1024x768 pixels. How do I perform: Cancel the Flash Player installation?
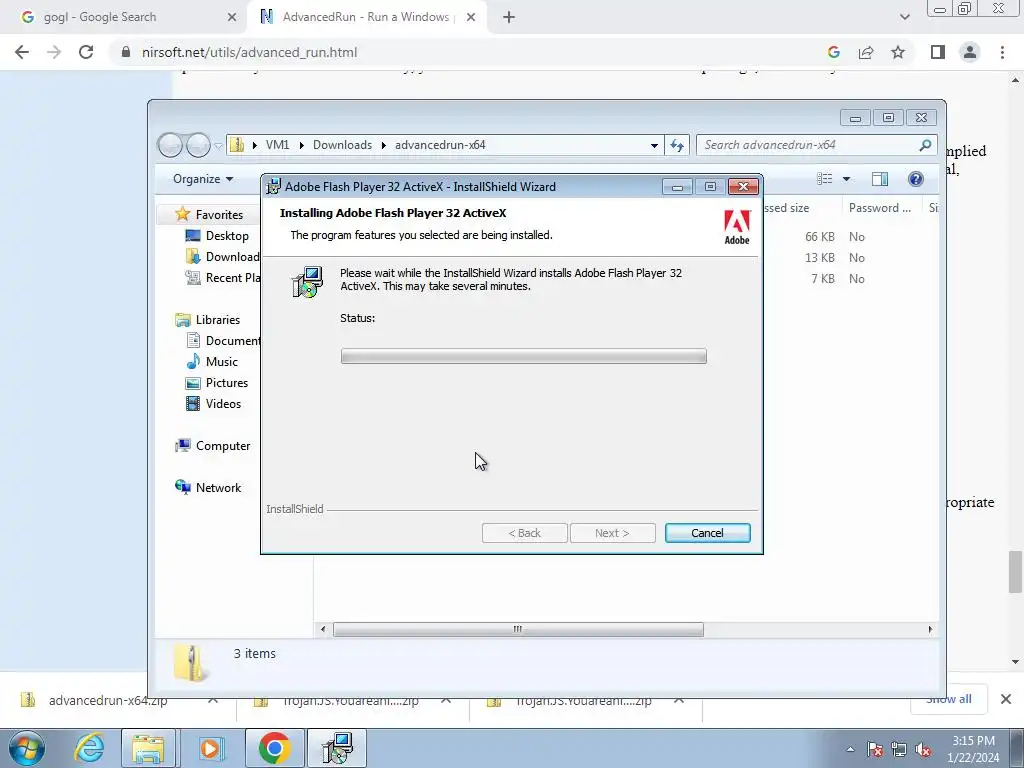click(707, 533)
